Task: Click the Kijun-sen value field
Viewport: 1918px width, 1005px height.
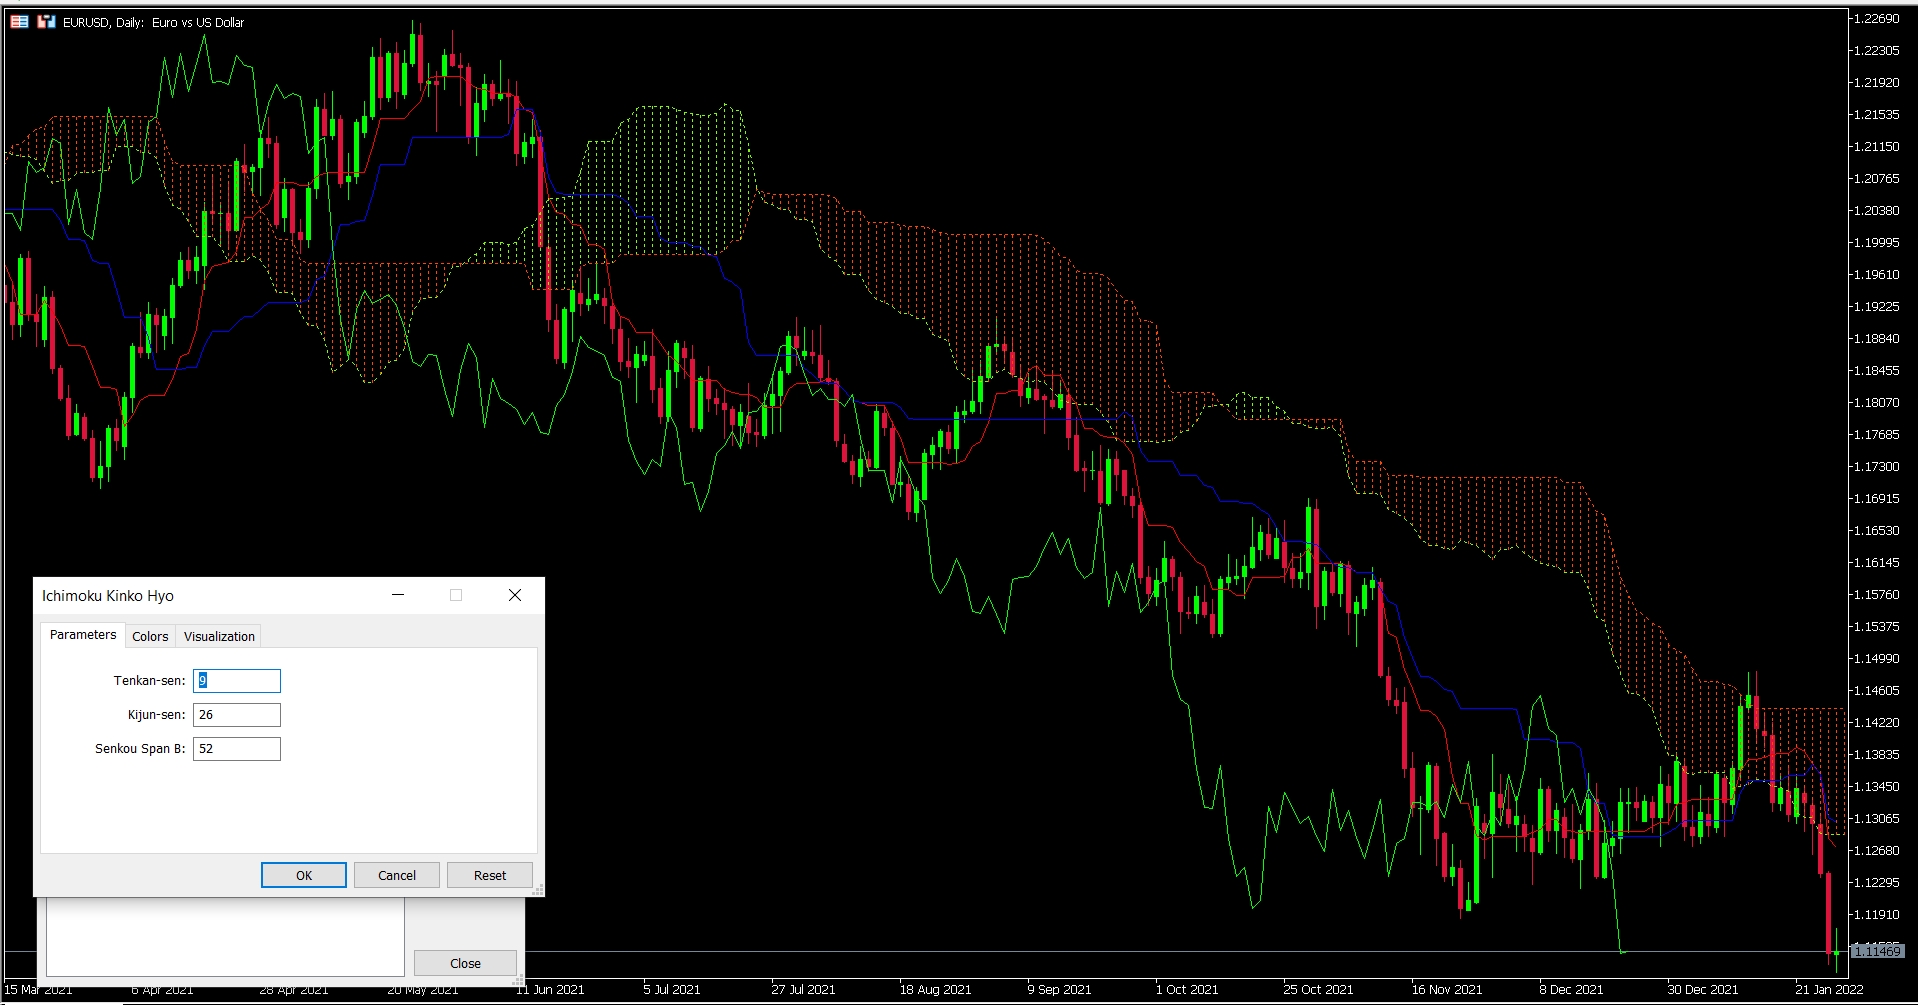Action: pos(237,715)
